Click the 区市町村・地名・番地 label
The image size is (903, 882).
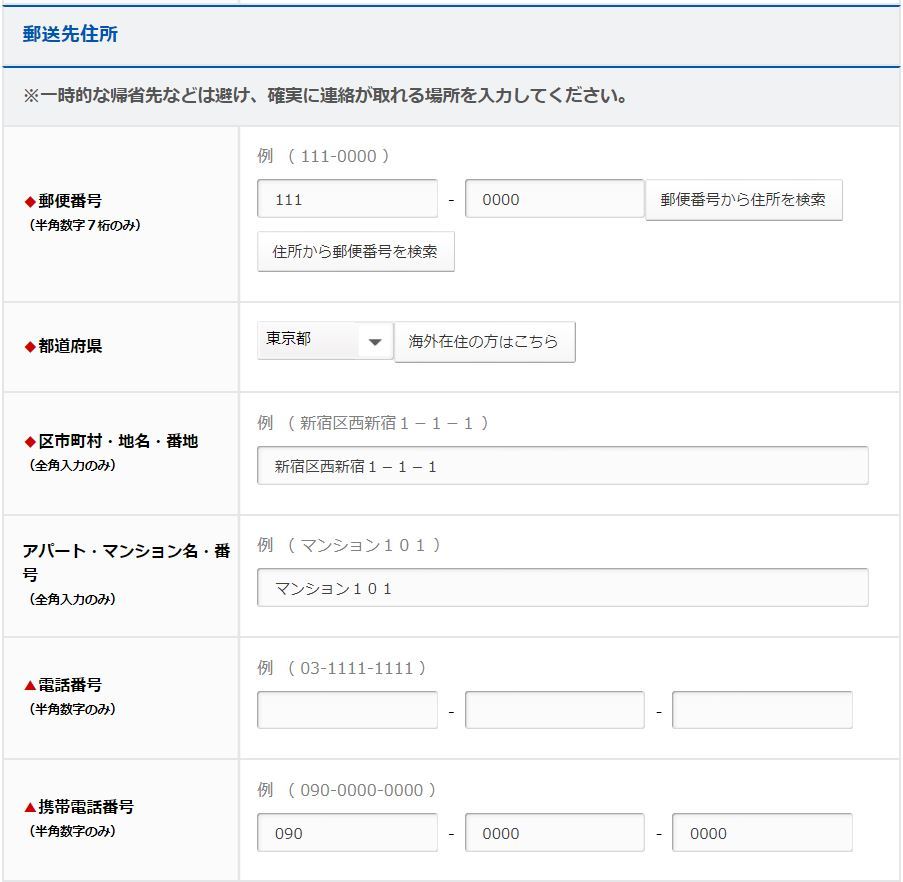117,441
